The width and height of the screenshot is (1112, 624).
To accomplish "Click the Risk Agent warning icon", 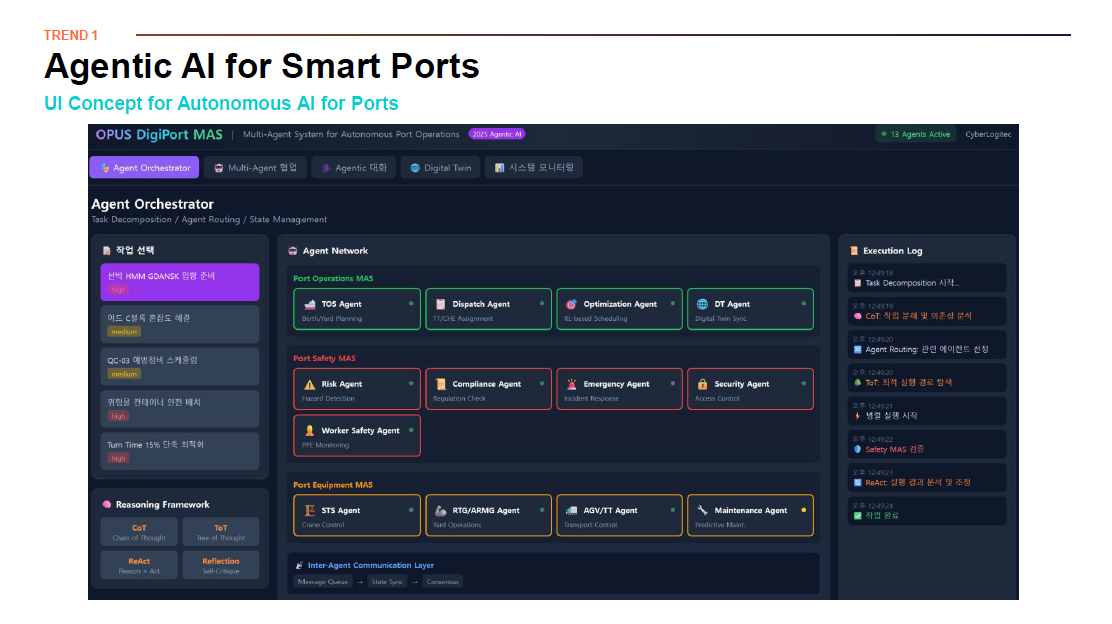I will click(x=309, y=384).
